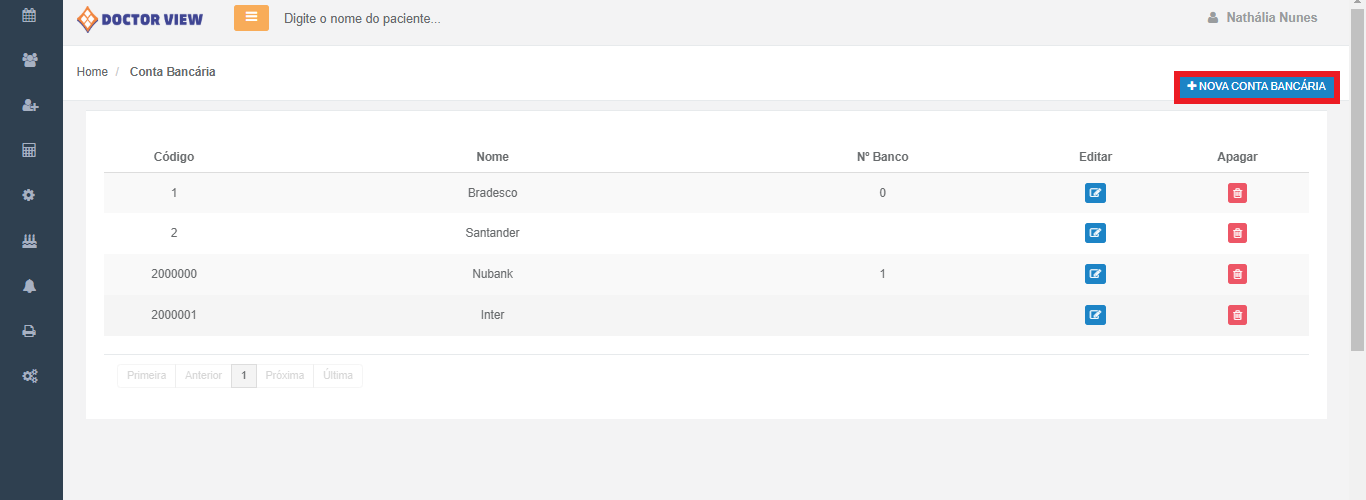The height and width of the screenshot is (500, 1366).
Task: Click the Doctor View logo
Action: point(140,19)
